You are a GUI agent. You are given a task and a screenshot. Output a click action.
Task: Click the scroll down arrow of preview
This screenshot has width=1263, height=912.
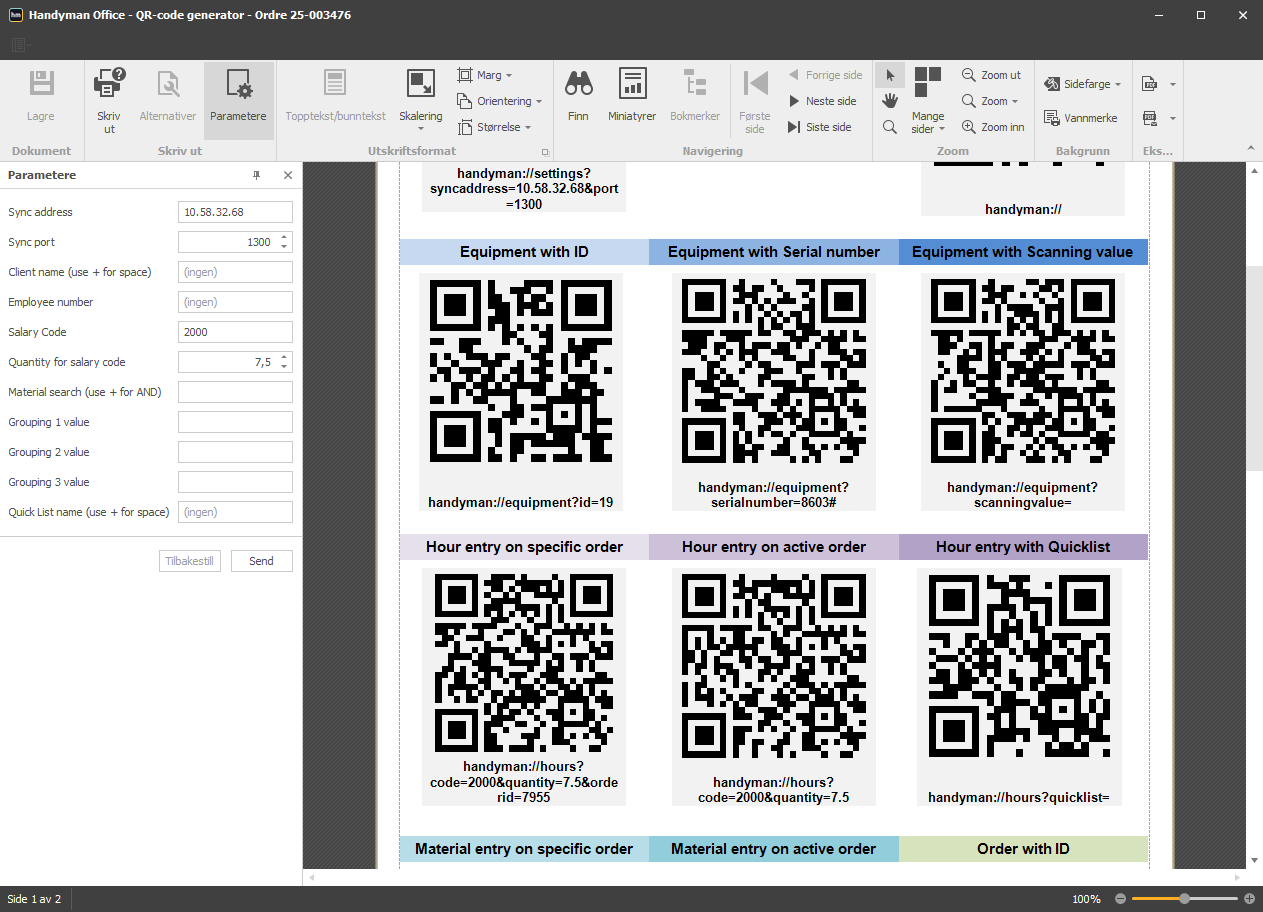point(1254,860)
